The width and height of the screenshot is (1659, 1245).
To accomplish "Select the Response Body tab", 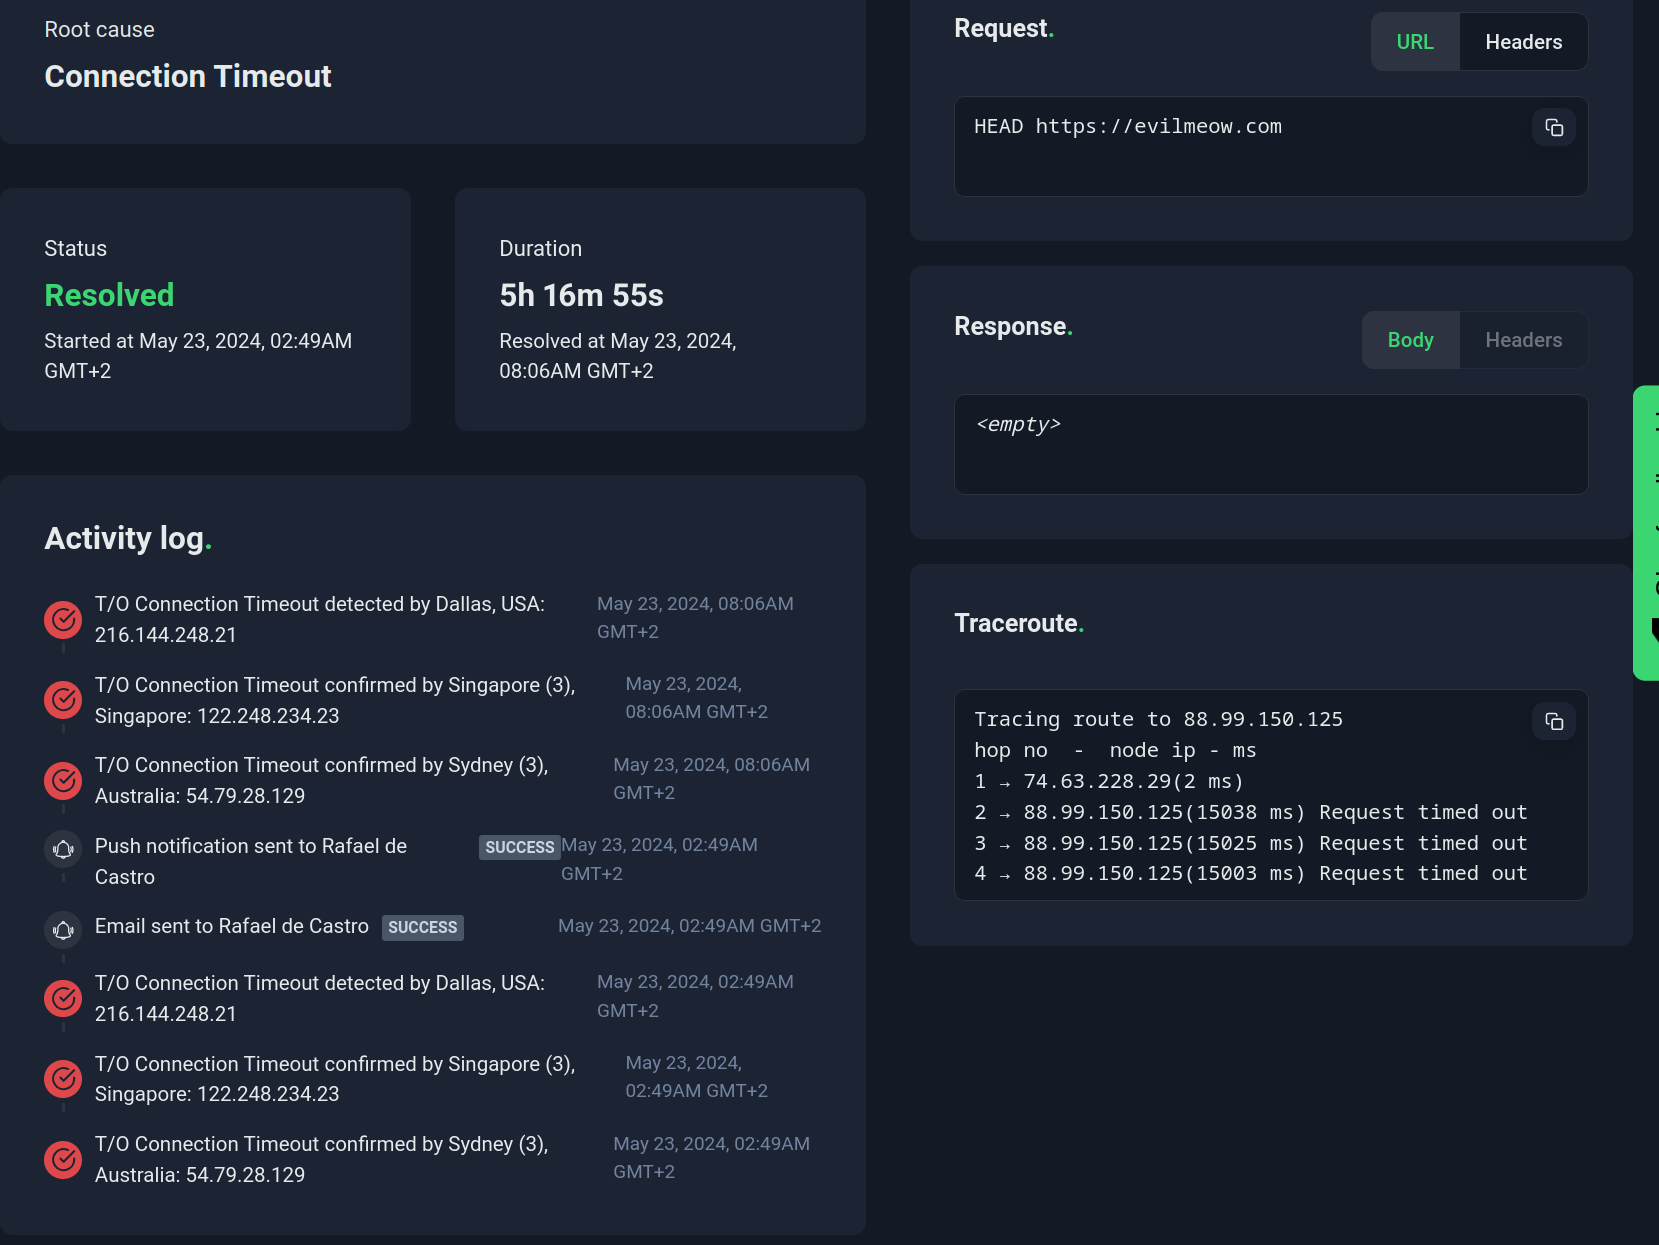I will [x=1410, y=340].
